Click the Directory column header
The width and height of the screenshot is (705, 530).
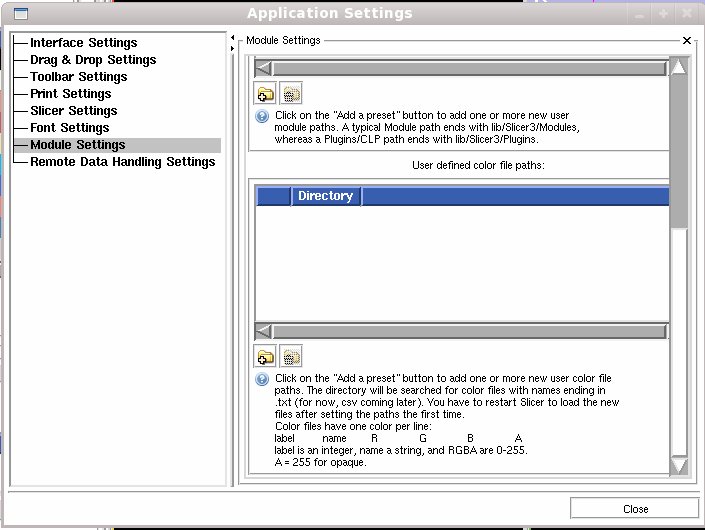tap(325, 196)
